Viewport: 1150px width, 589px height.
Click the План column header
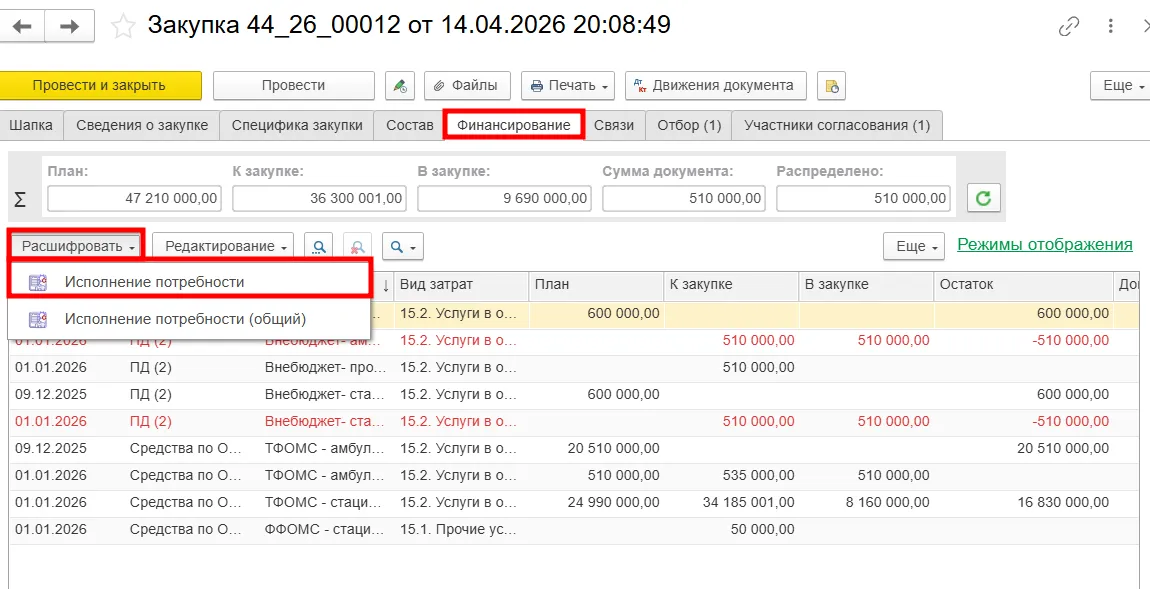(x=596, y=285)
